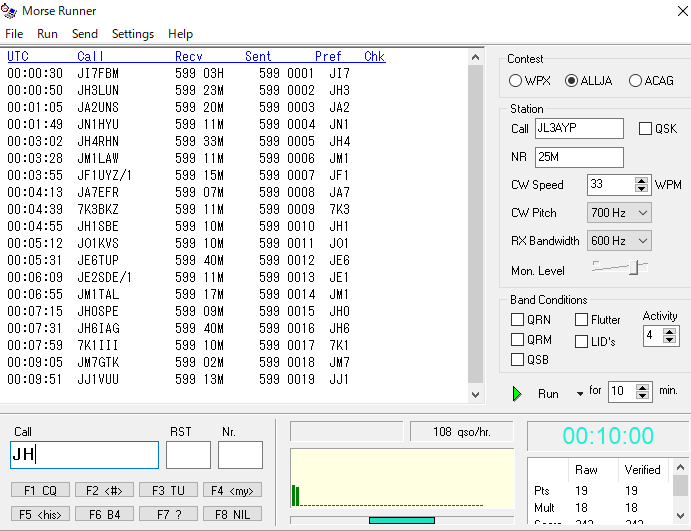Click the yellow spectrum display panel
The image size is (691, 531).
click(402, 479)
